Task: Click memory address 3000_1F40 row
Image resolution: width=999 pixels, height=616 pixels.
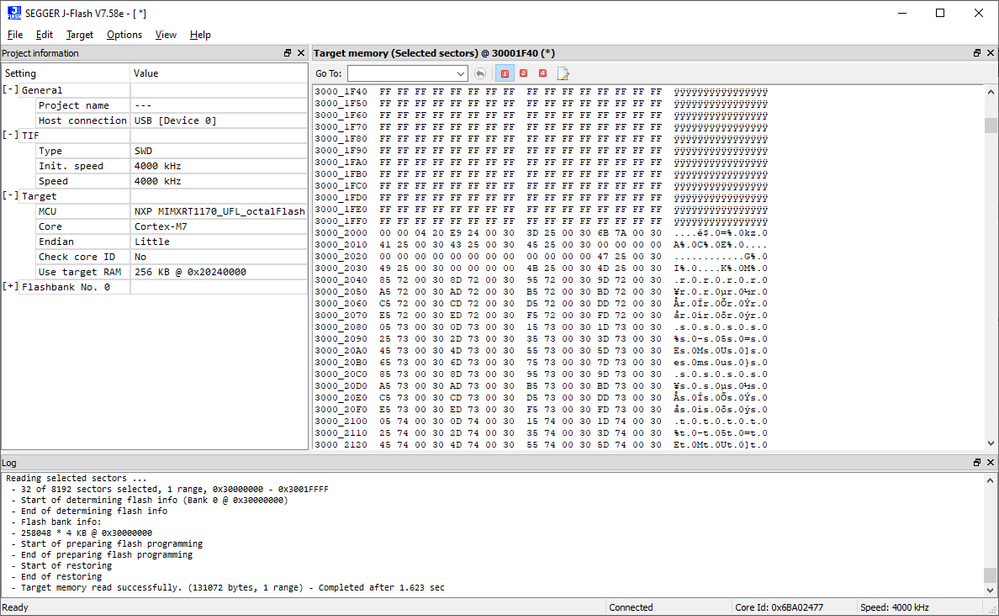Action: point(541,92)
